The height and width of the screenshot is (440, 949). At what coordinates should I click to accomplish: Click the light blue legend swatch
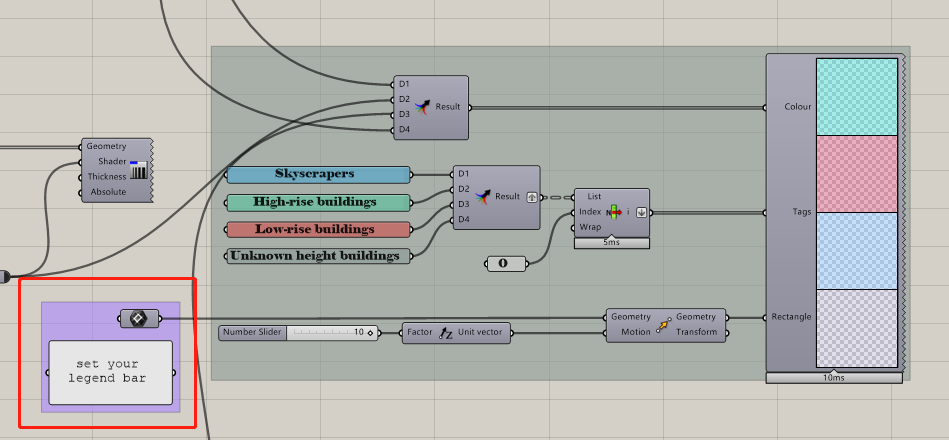click(x=856, y=251)
